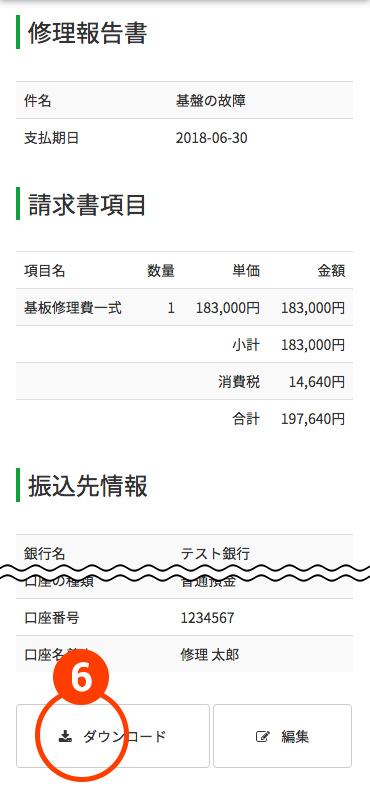Select the total 197,640円

pos(313,419)
